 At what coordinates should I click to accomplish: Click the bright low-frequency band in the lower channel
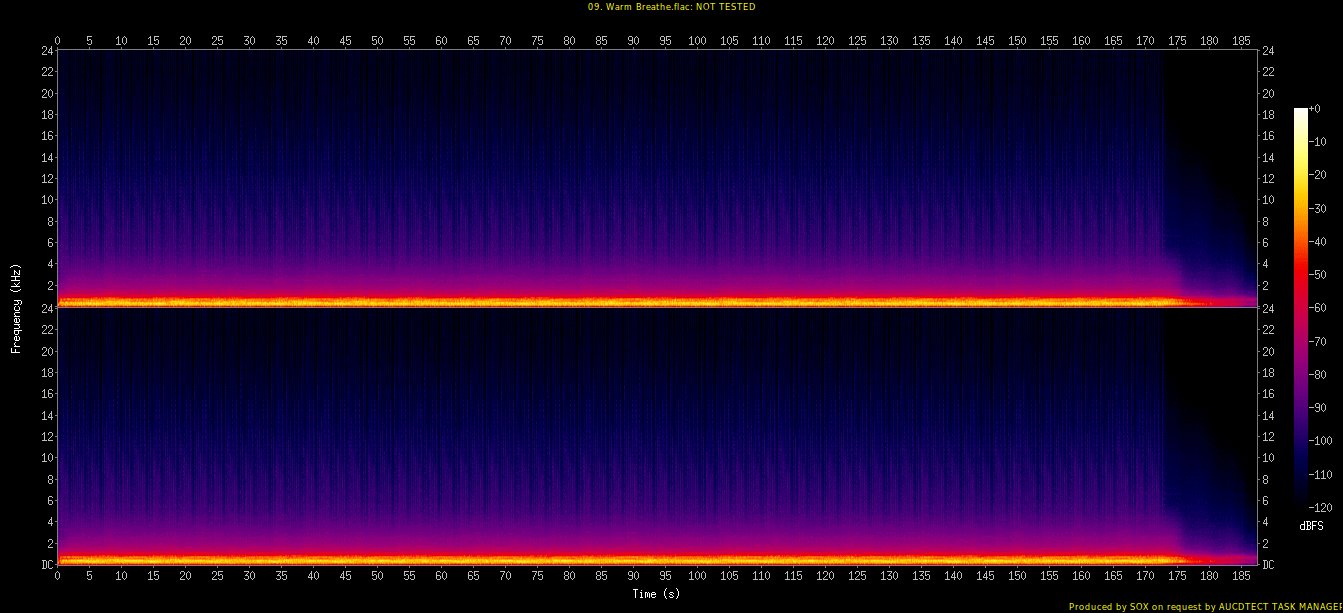click(600, 558)
